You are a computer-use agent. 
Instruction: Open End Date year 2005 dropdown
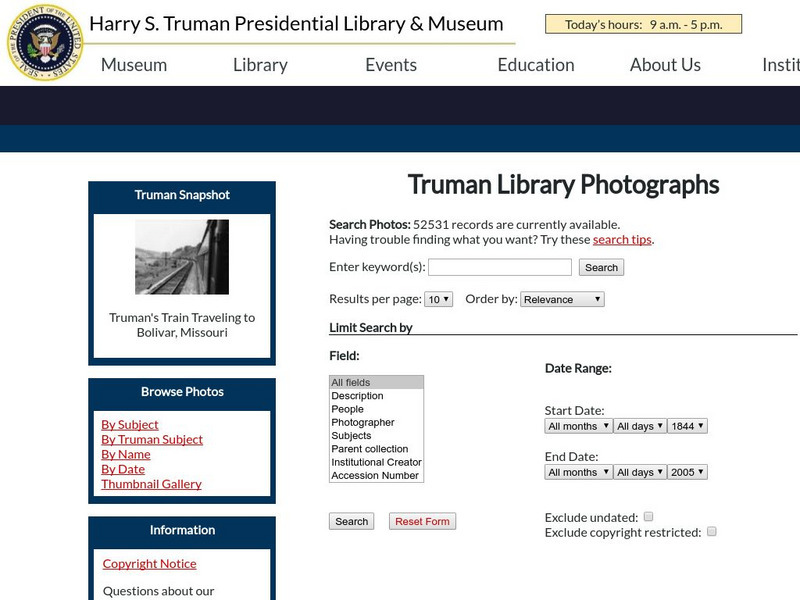tap(687, 472)
